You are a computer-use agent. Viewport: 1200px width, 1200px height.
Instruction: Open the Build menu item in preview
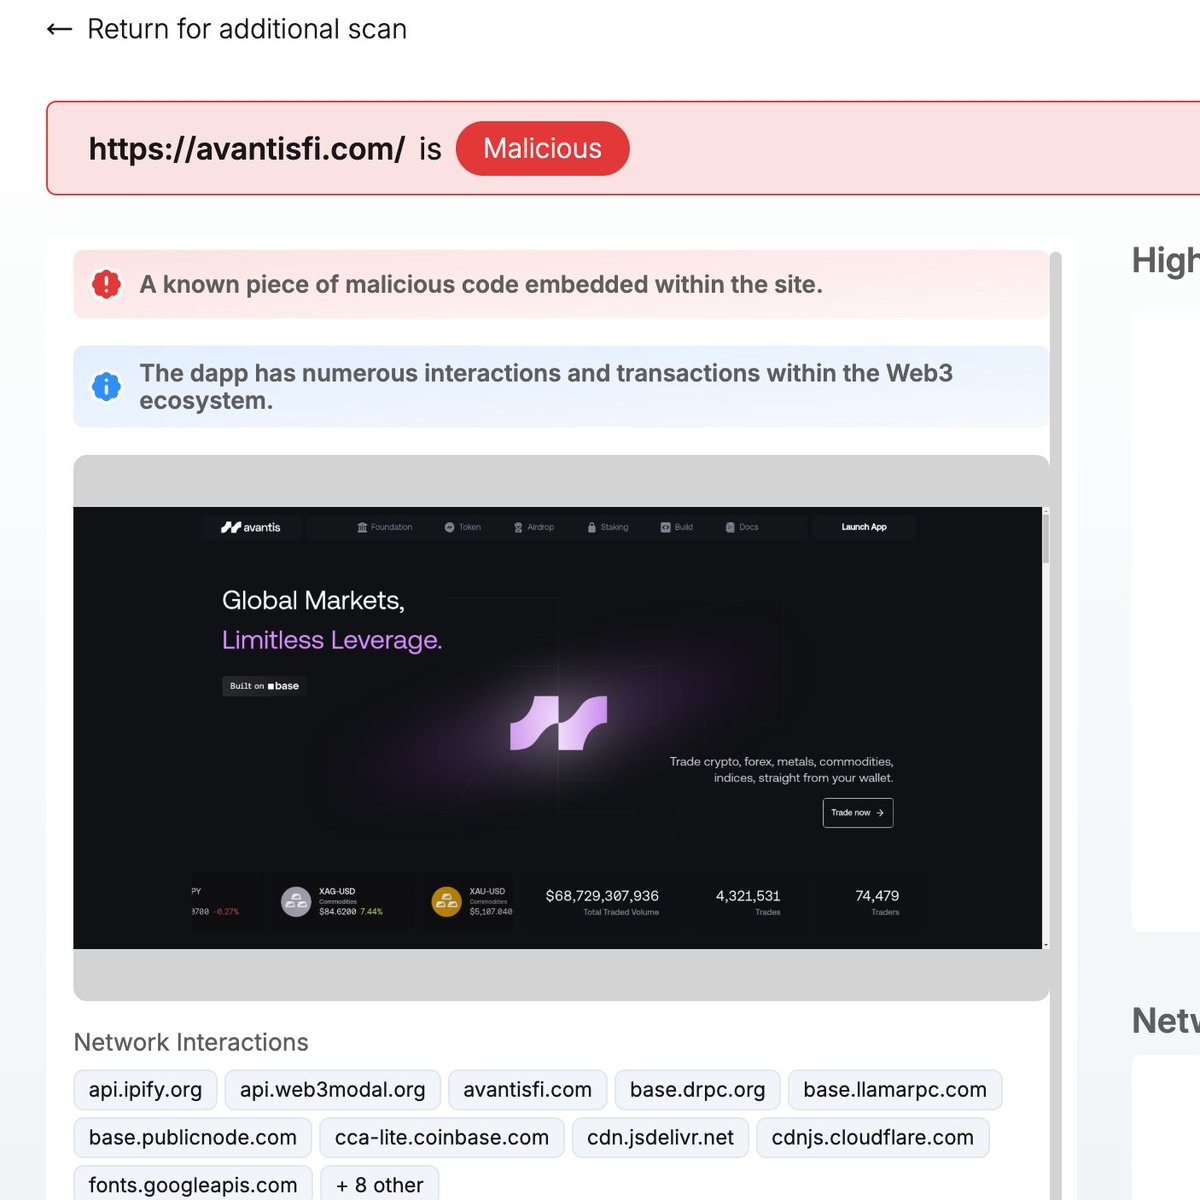pos(677,527)
